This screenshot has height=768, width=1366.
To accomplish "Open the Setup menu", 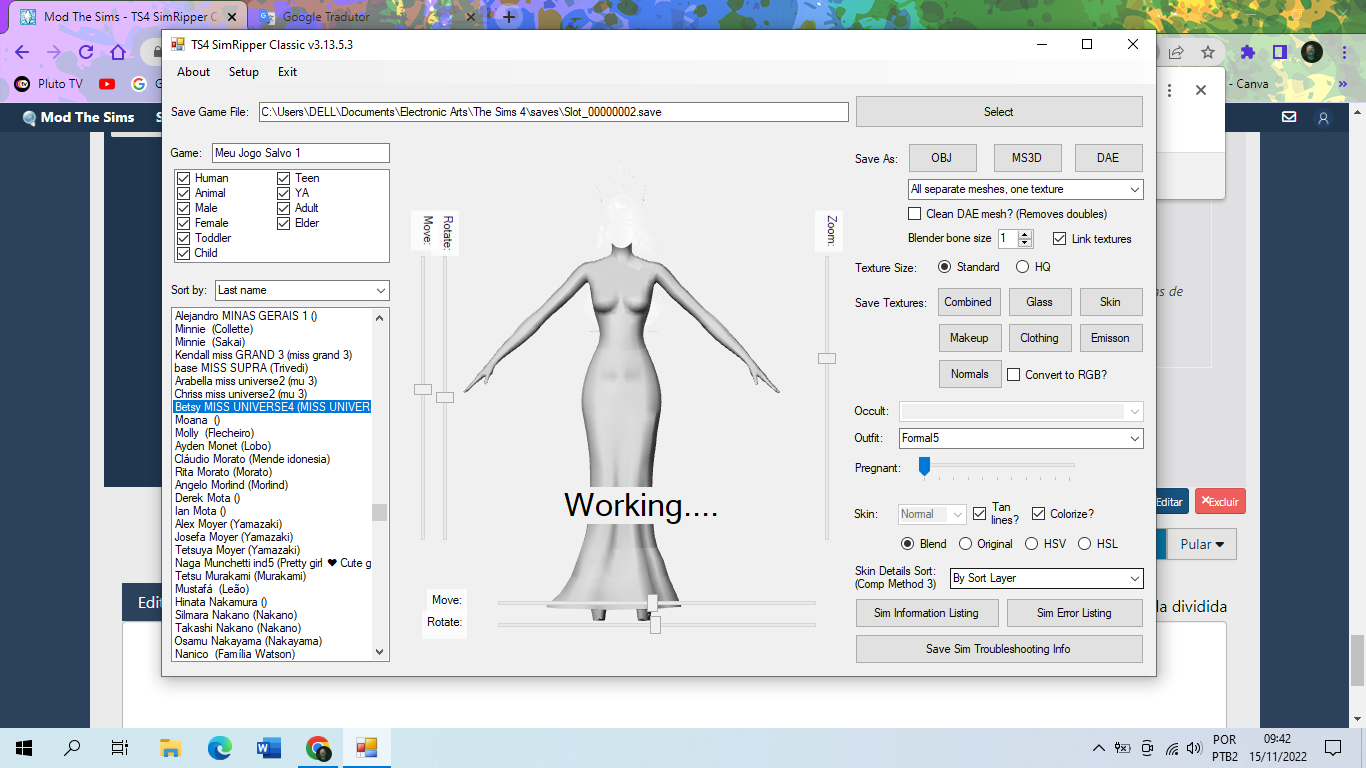I will click(243, 72).
